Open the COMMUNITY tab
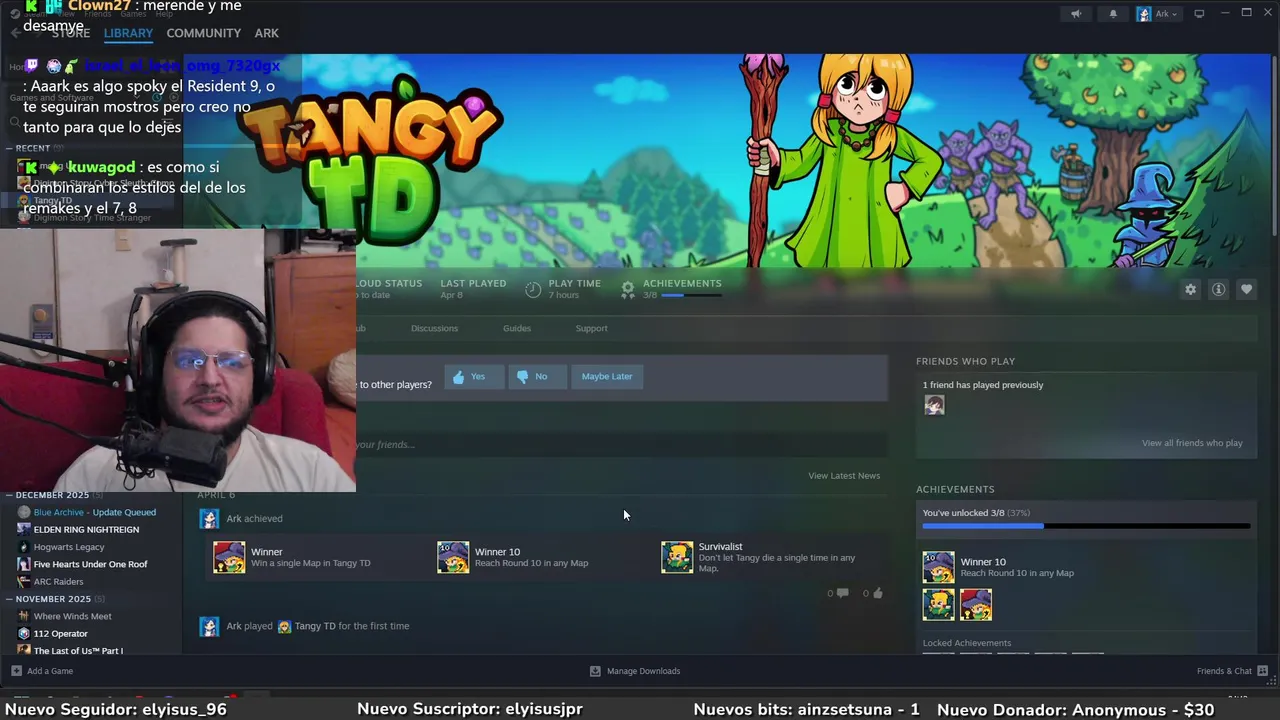The image size is (1280, 720). point(204,33)
